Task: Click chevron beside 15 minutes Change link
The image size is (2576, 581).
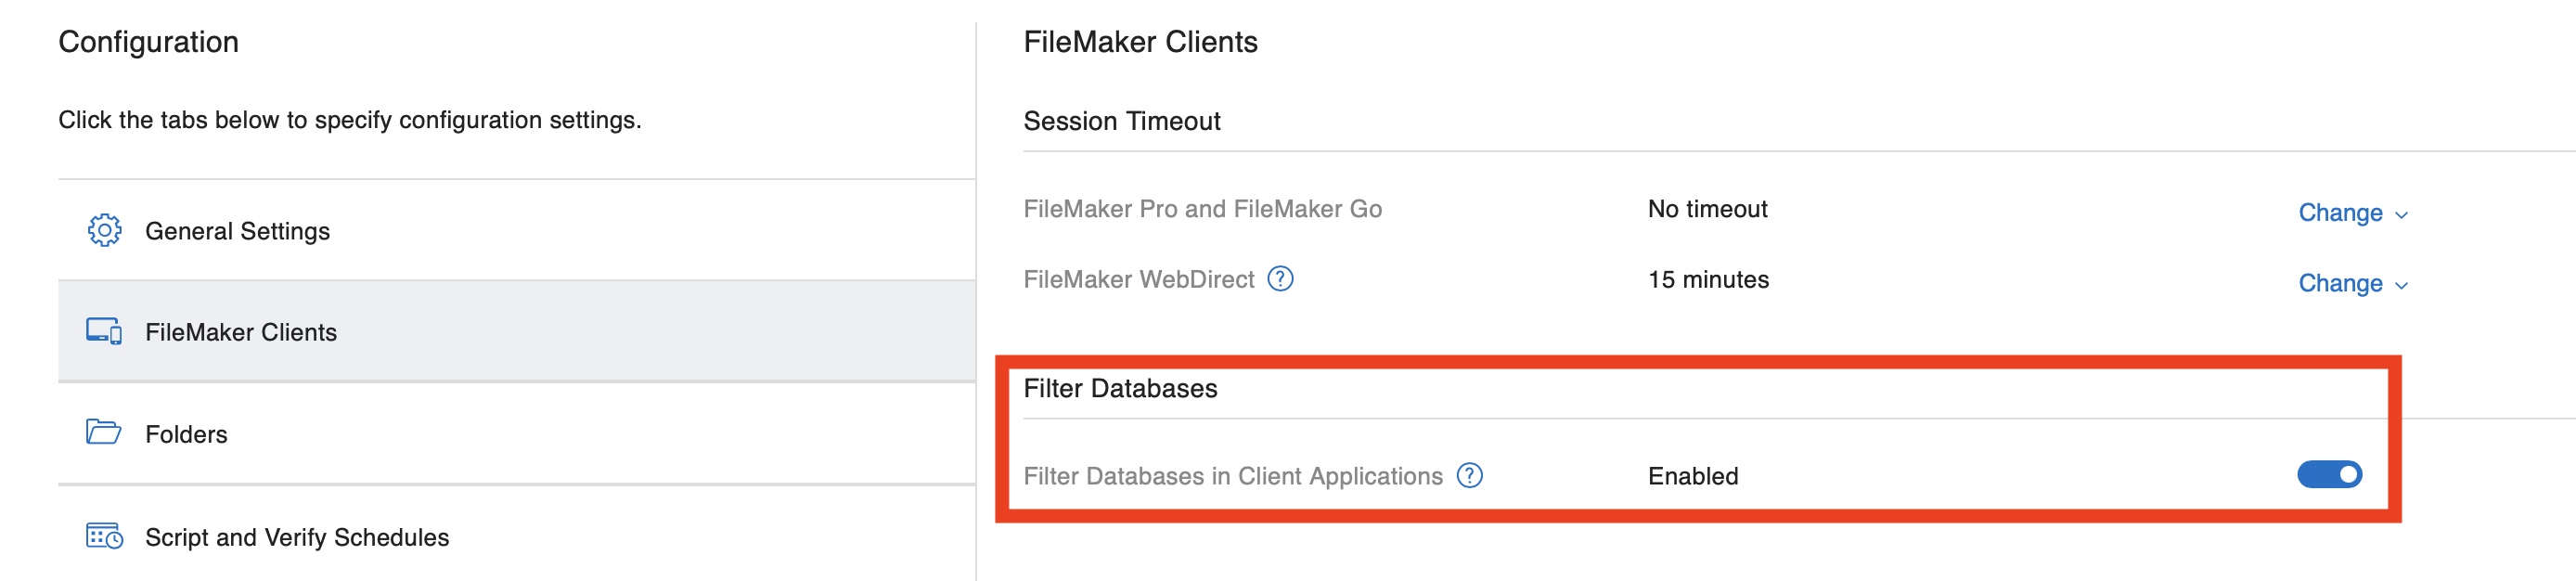Action: 2401,287
